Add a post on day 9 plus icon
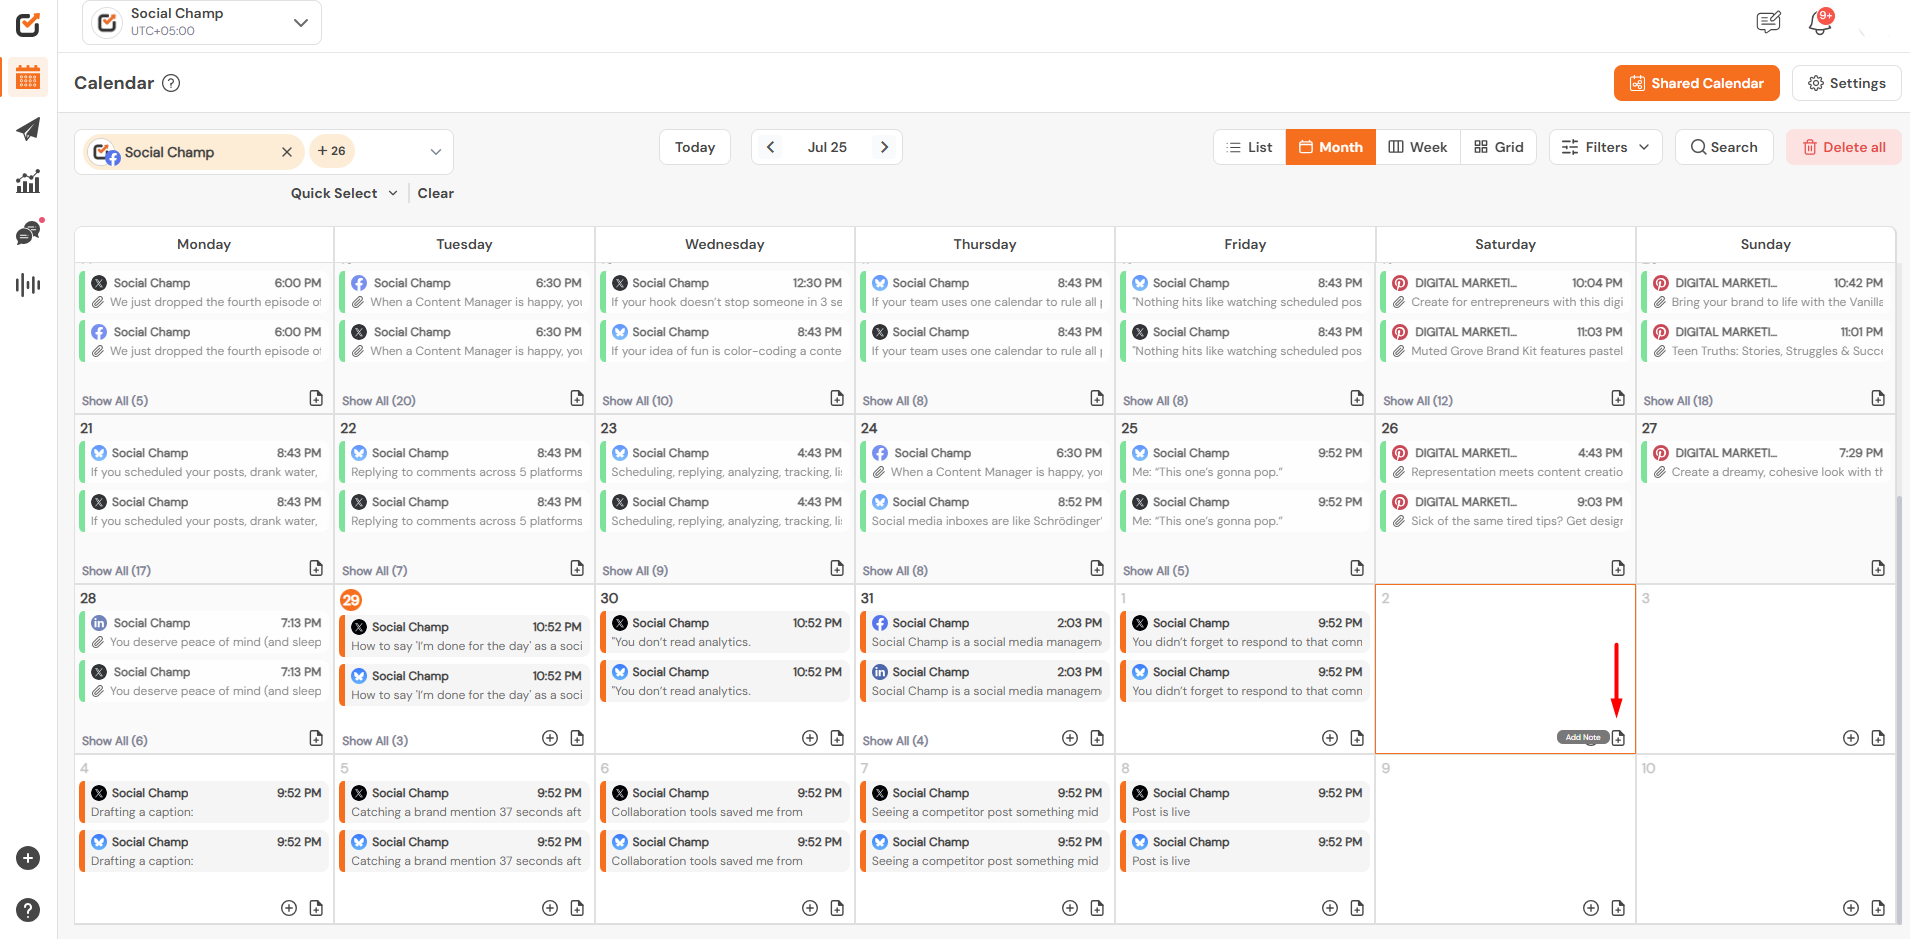Viewport: 1910px width, 939px height. pos(1591,908)
